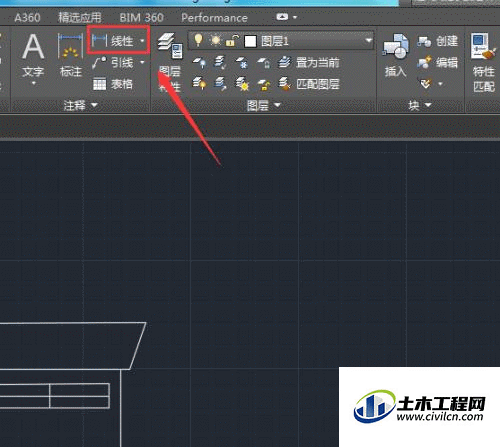
Task: Select the Performance ribbon tab
Action: click(x=214, y=18)
